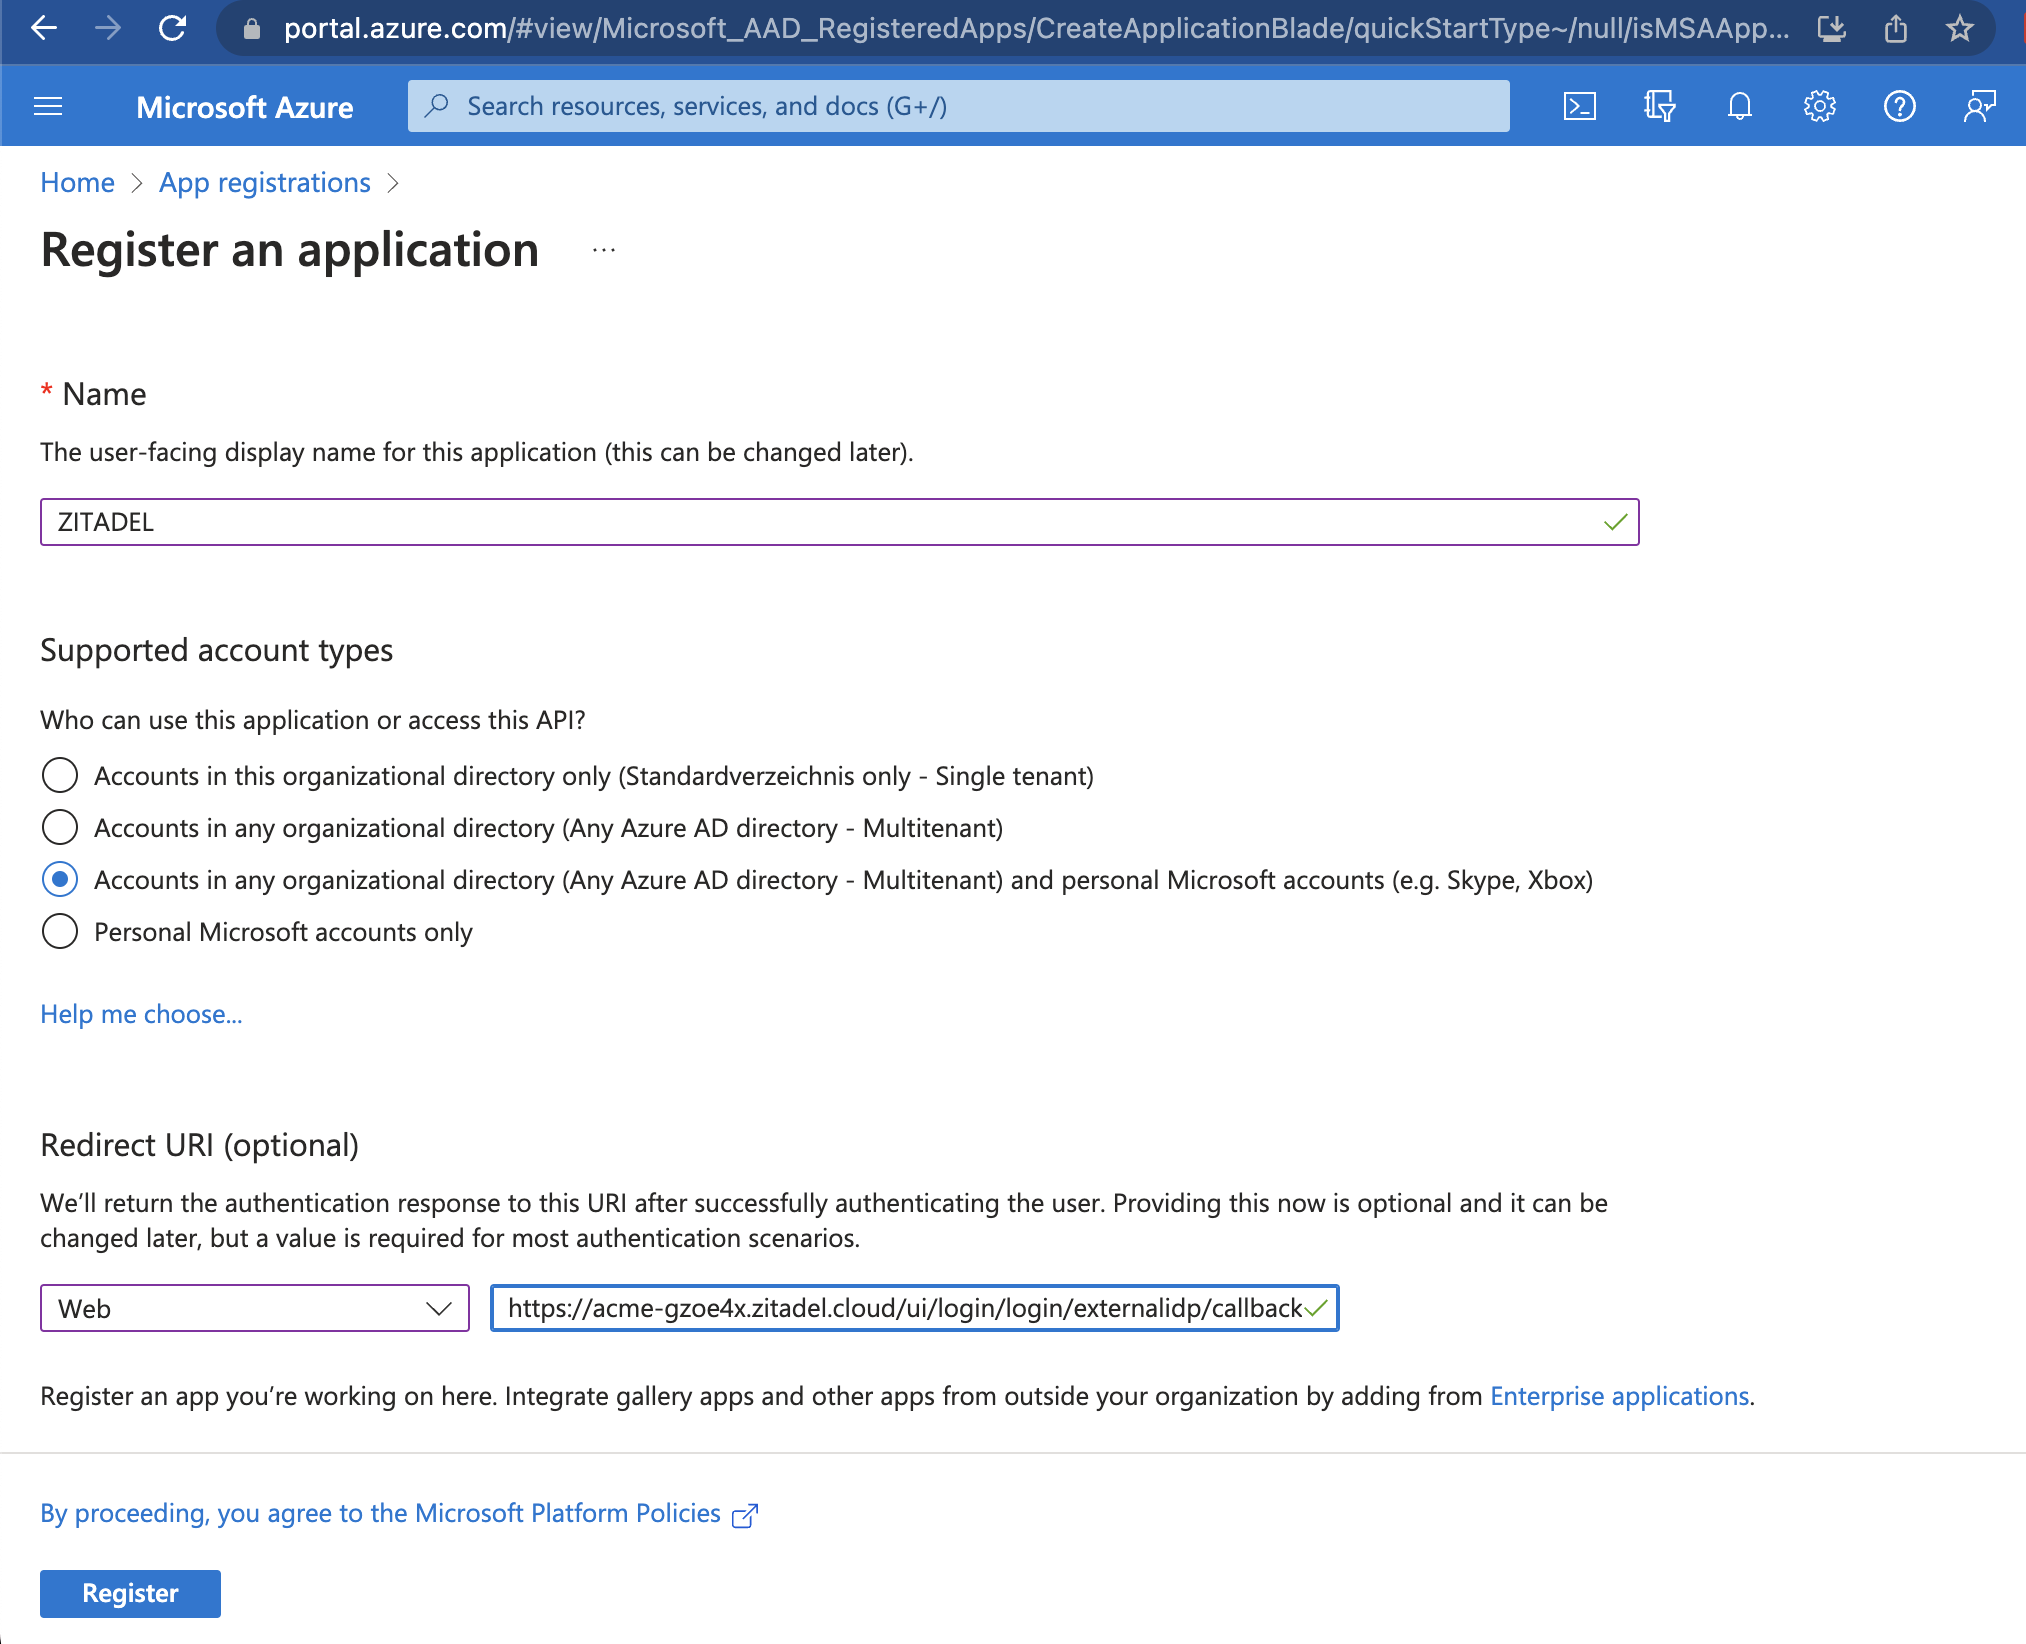Go to Home via breadcrumb
Viewport: 2026px width, 1644px height.
(76, 182)
